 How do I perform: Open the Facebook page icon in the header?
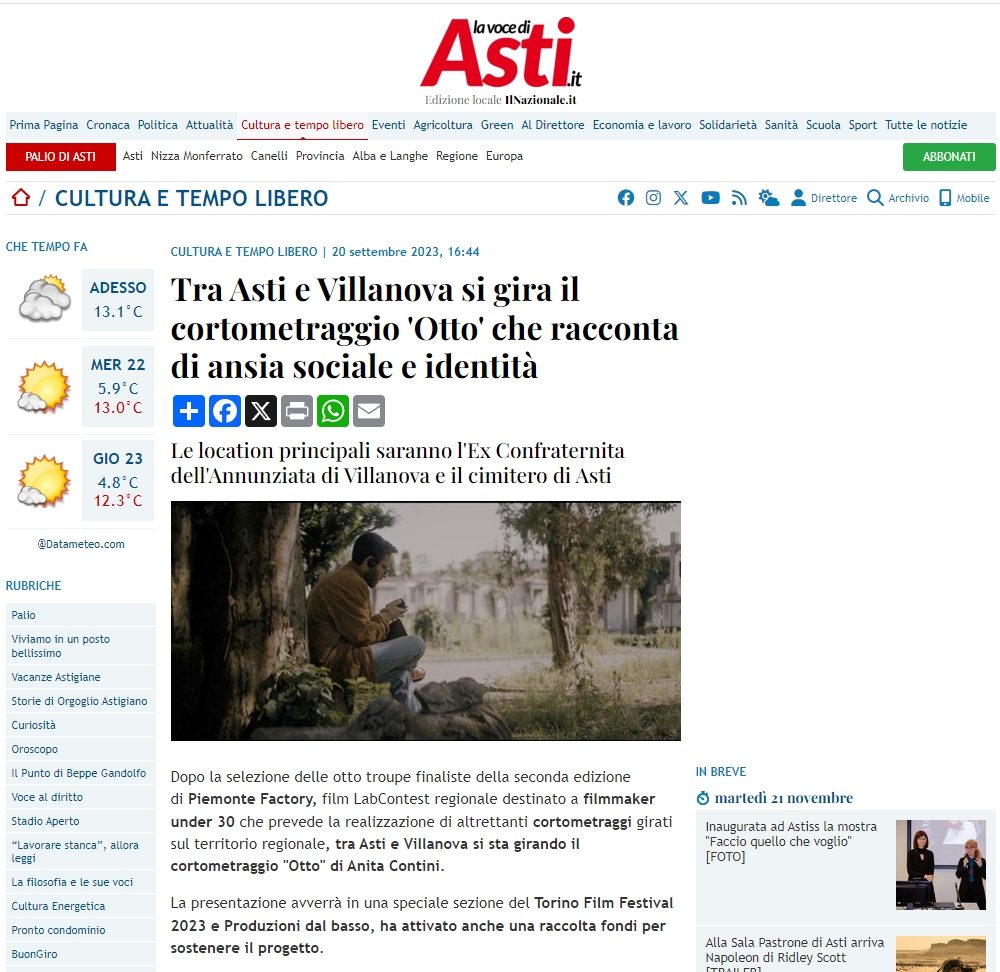click(626, 198)
